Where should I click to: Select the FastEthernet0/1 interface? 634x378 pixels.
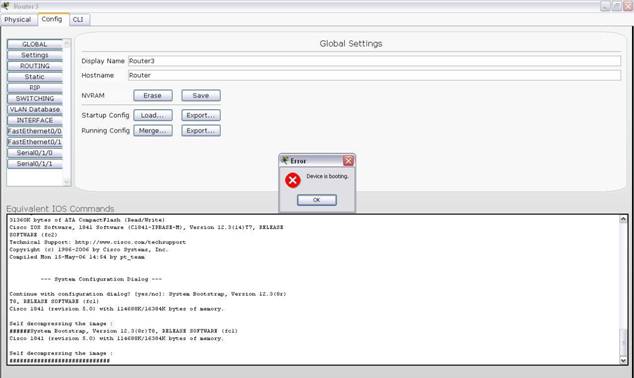coord(35,142)
